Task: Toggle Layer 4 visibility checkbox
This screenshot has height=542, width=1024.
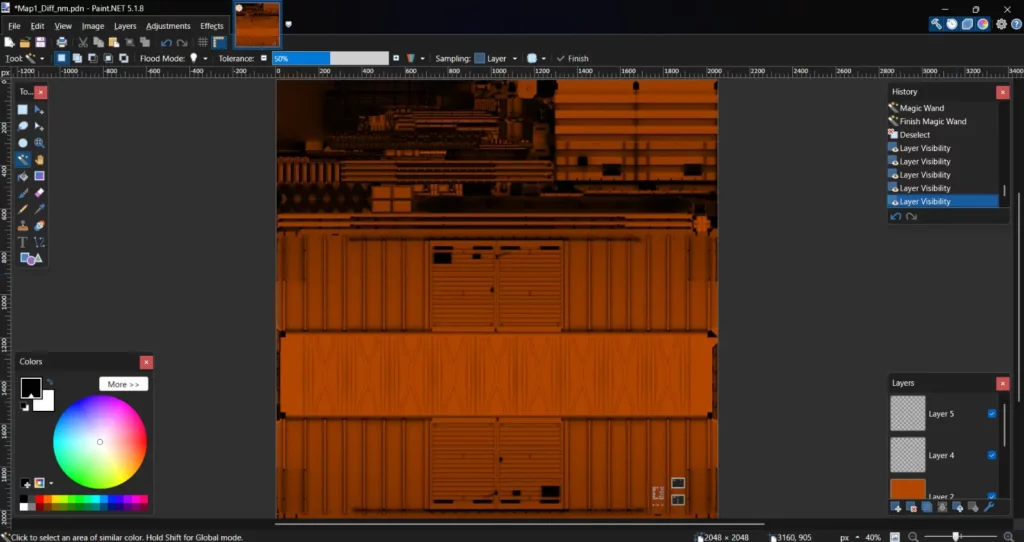Action: (992, 455)
